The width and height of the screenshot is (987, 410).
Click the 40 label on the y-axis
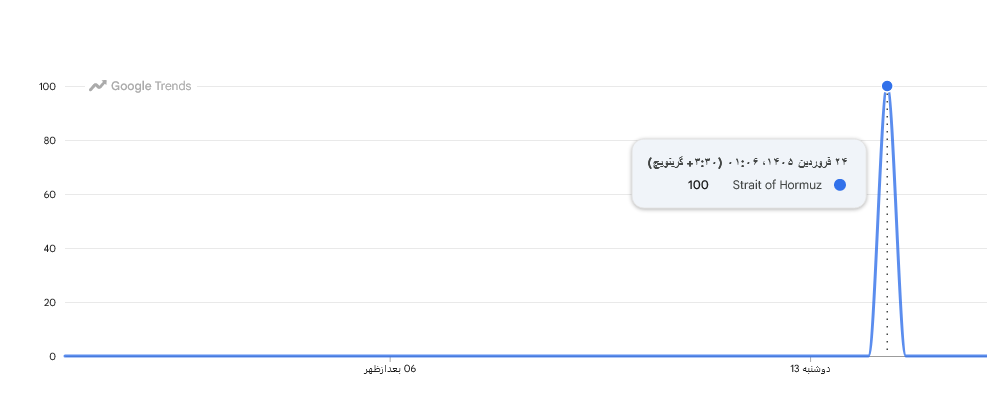pyautogui.click(x=50, y=249)
